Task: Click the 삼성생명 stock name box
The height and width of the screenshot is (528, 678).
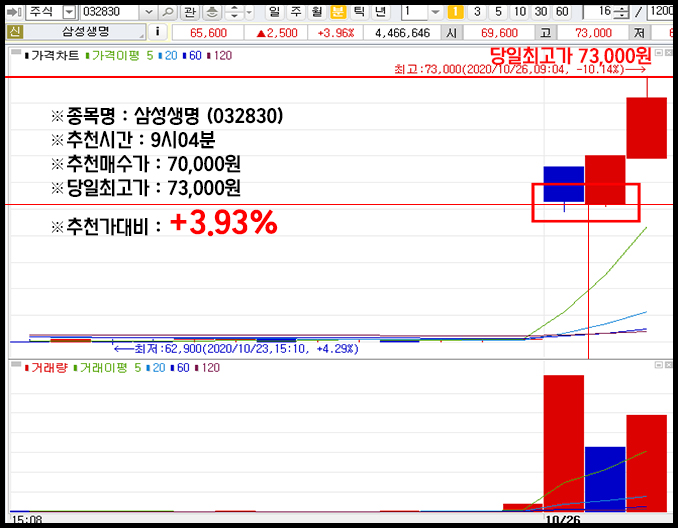Action: (86, 32)
